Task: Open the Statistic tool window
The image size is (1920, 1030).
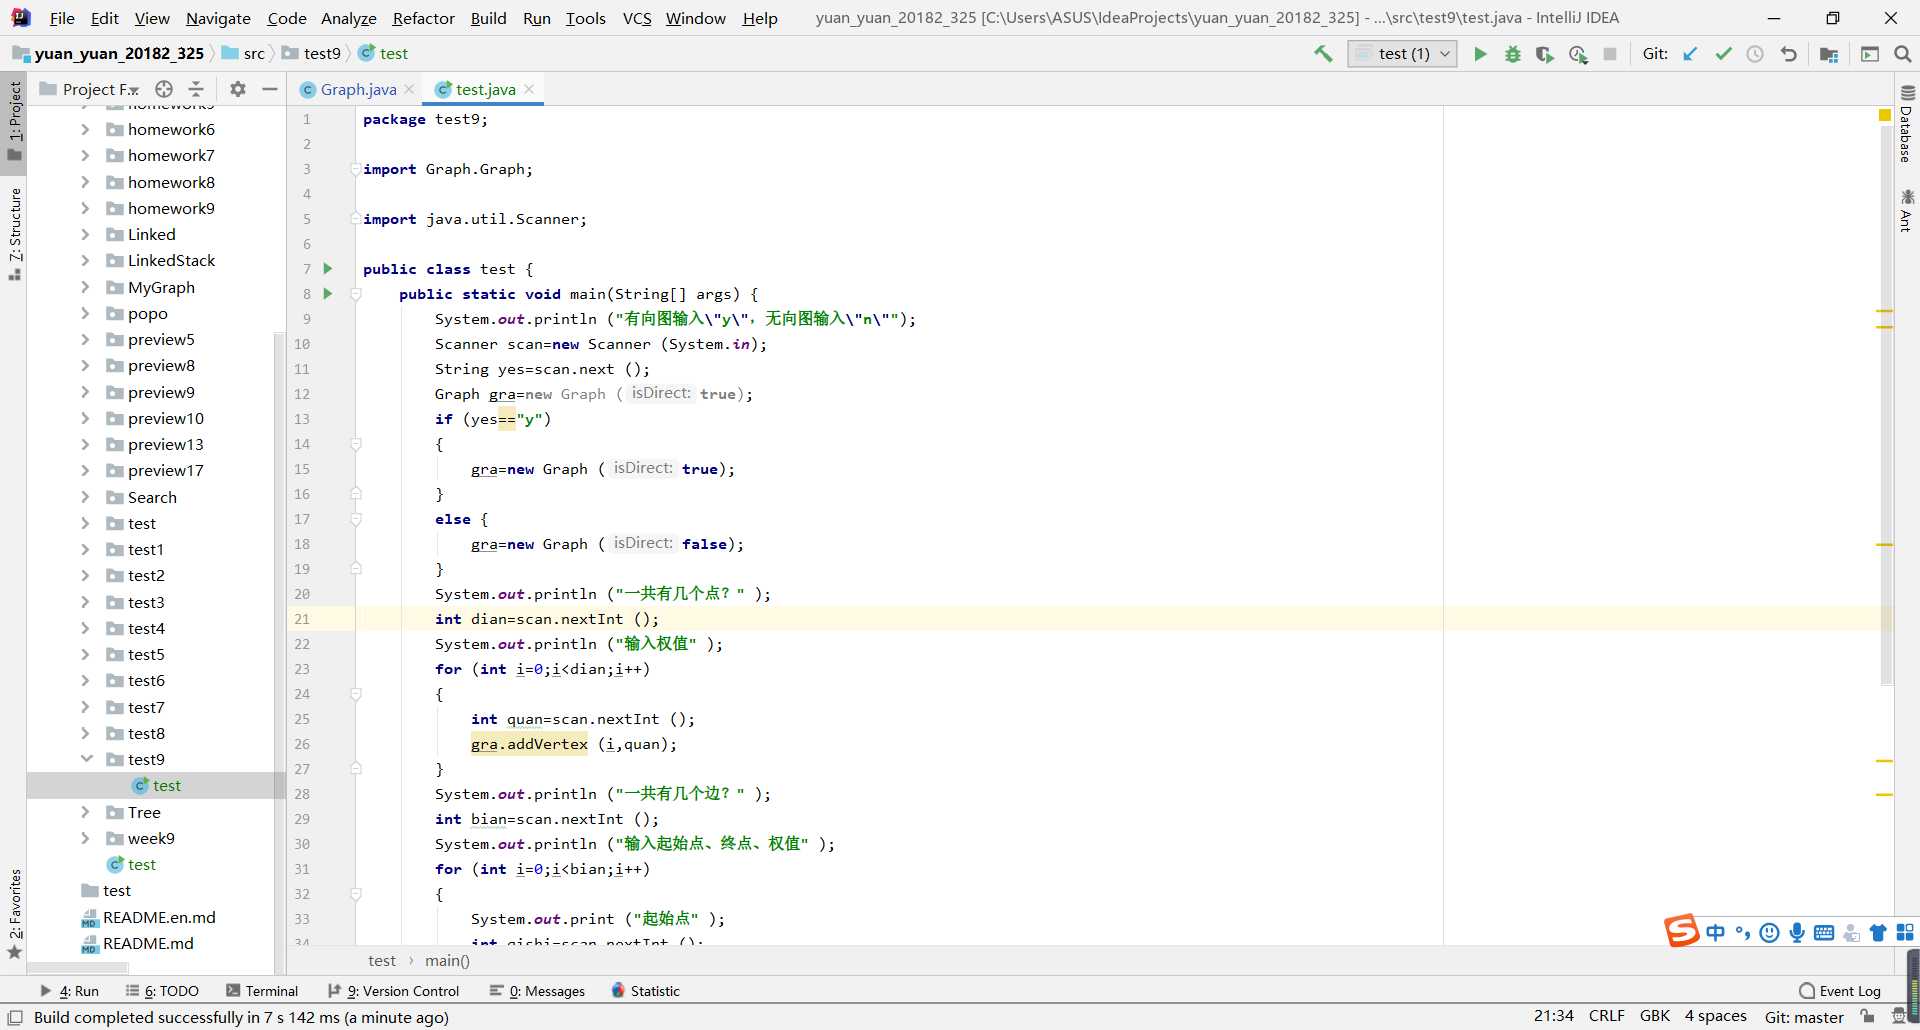Action: click(645, 991)
